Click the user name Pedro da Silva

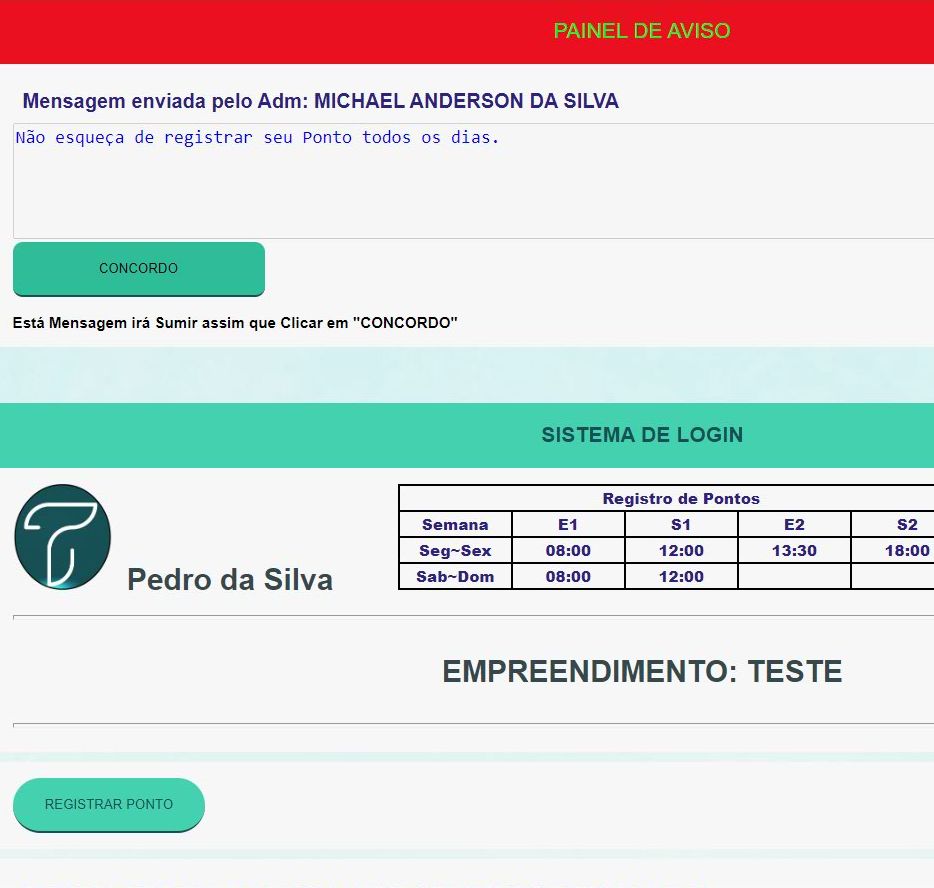230,580
